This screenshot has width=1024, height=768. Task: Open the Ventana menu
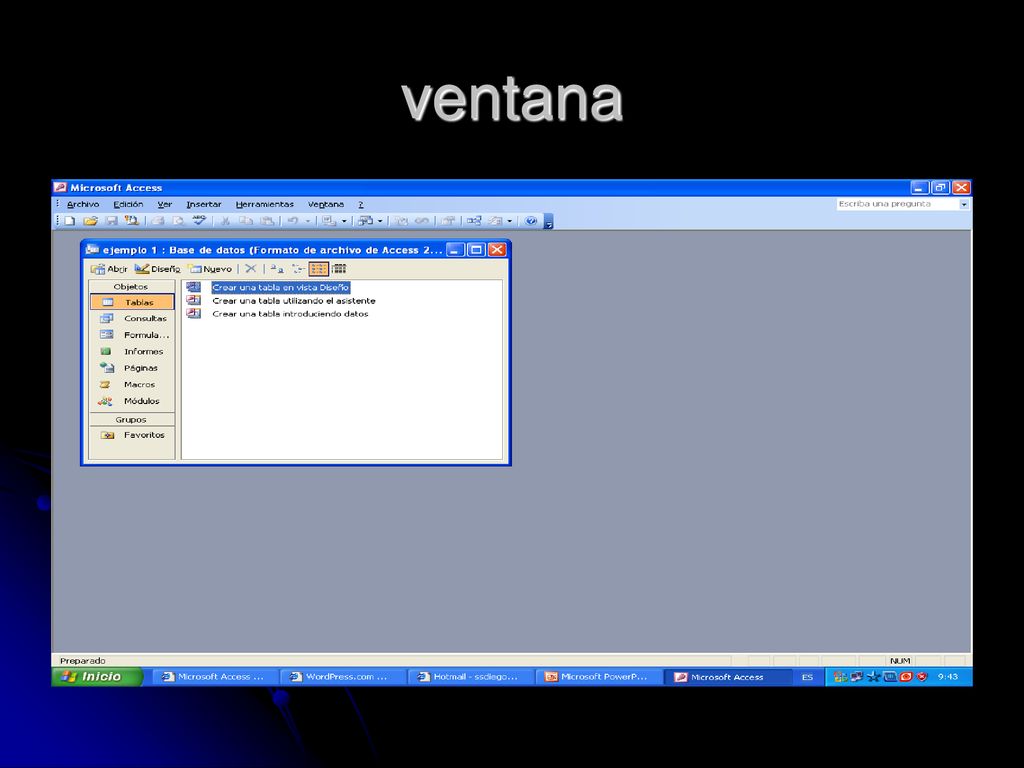pos(326,204)
